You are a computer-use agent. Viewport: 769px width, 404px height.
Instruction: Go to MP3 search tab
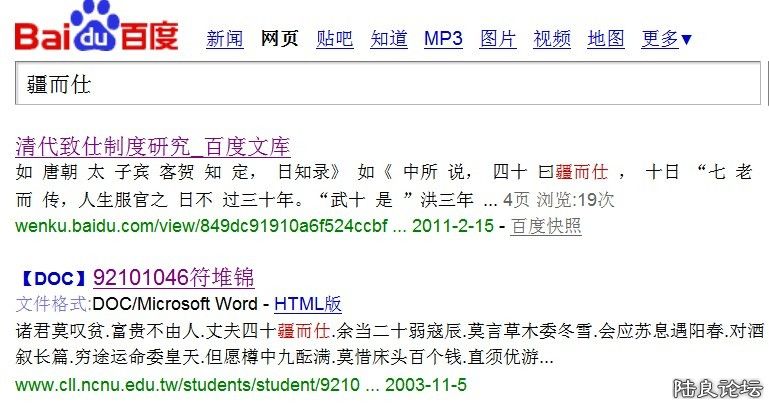click(443, 39)
